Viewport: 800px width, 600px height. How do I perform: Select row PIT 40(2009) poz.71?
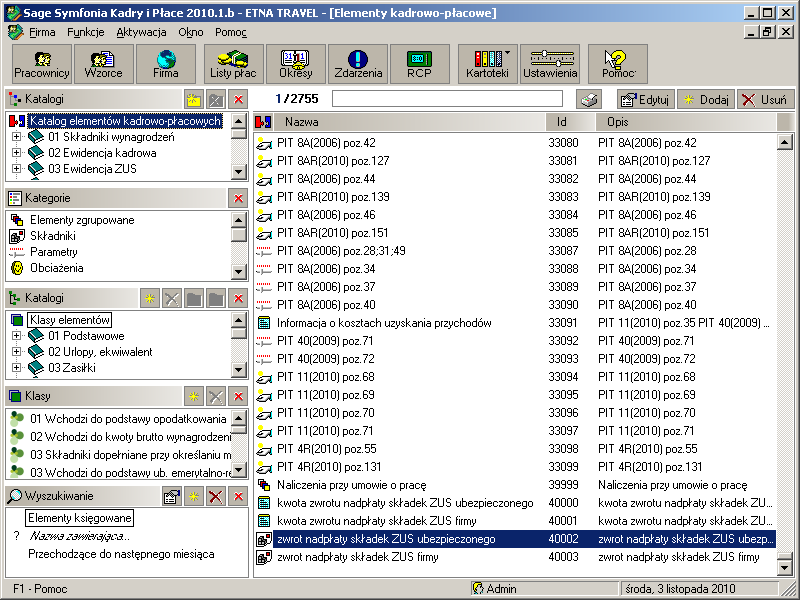click(514, 341)
